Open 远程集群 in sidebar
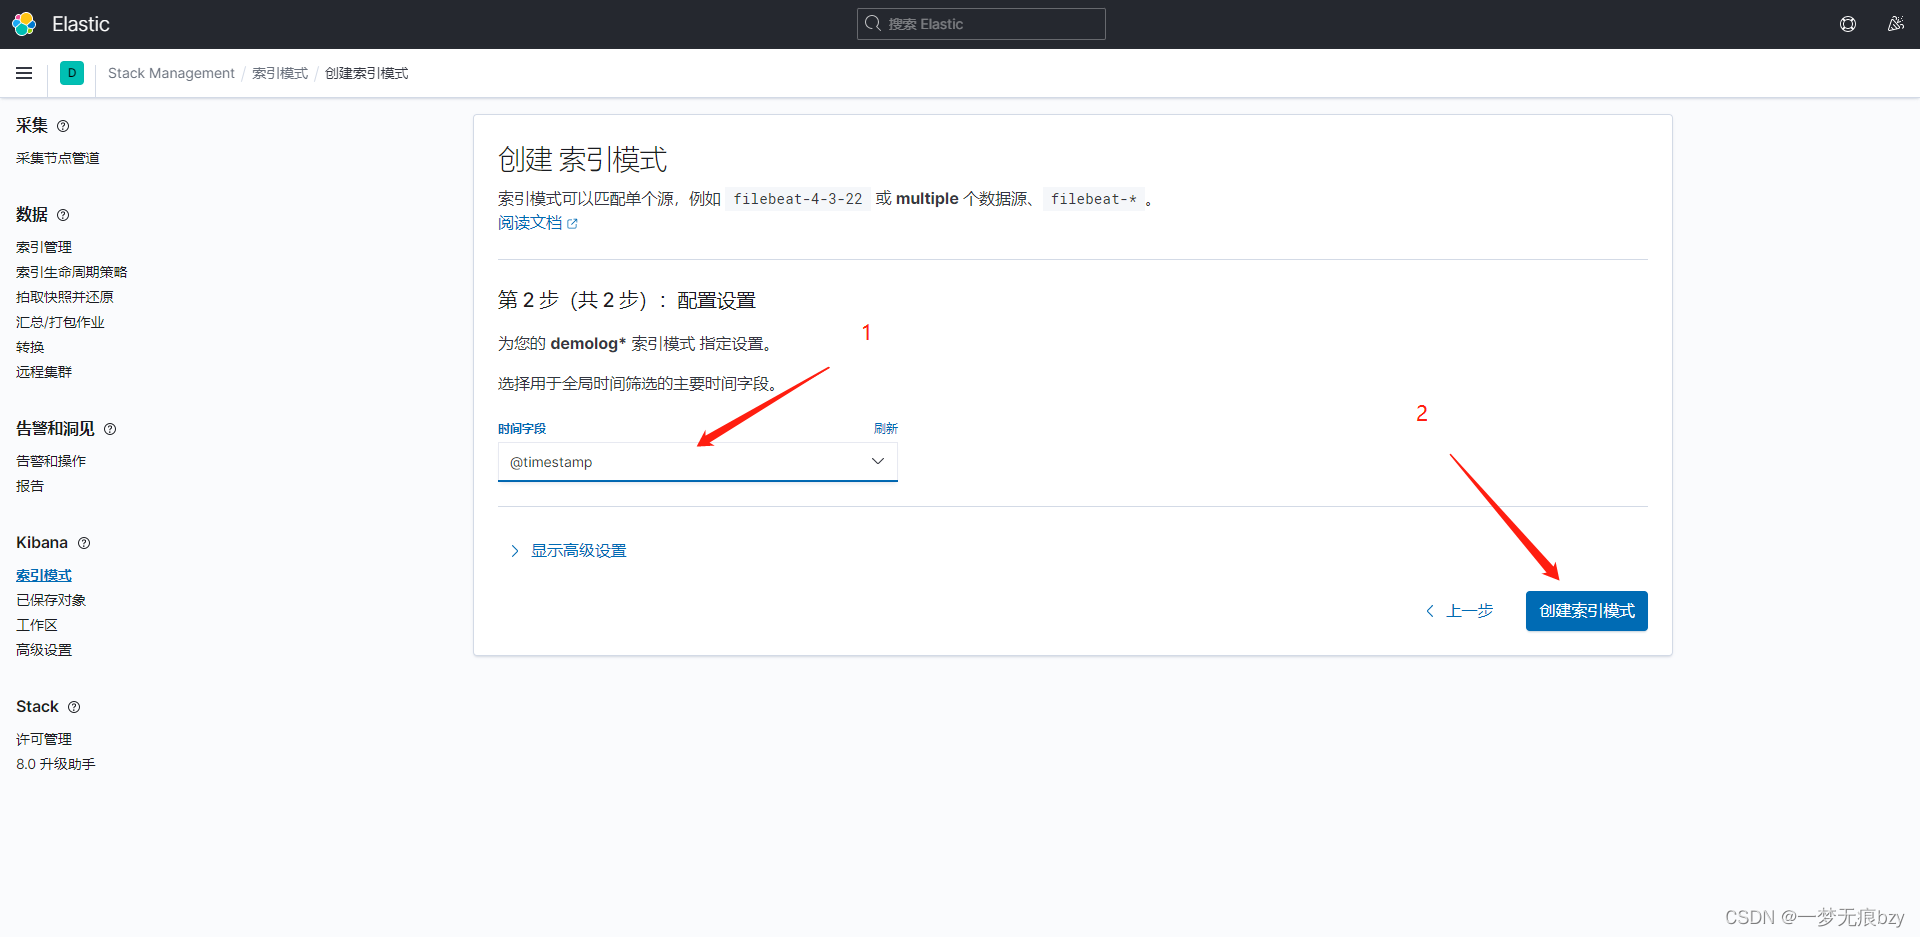 point(44,372)
